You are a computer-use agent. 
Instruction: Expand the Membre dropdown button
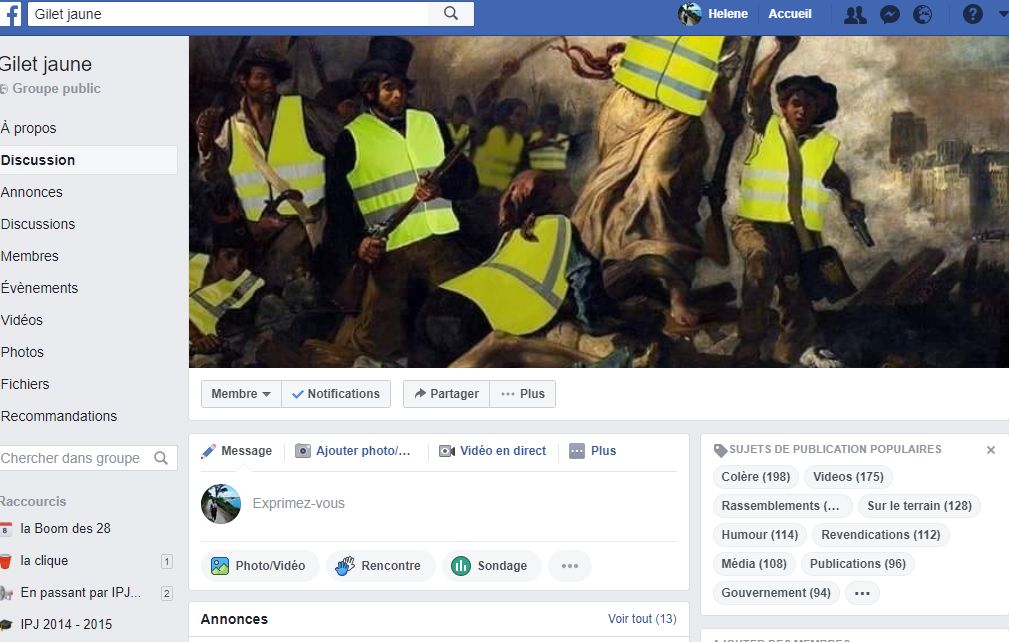coord(241,394)
